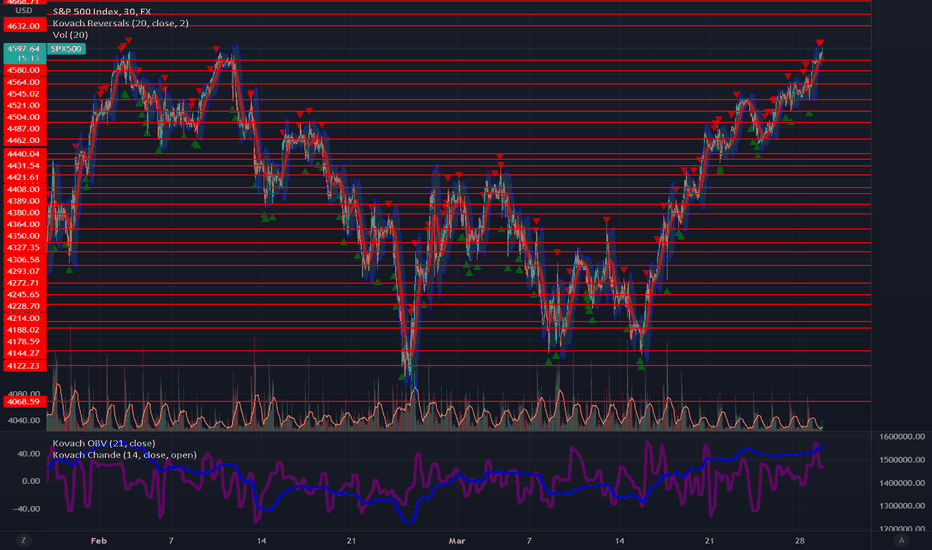Click the 4228.70 price level label
Image resolution: width=932 pixels, height=550 pixels.
pos(24,306)
